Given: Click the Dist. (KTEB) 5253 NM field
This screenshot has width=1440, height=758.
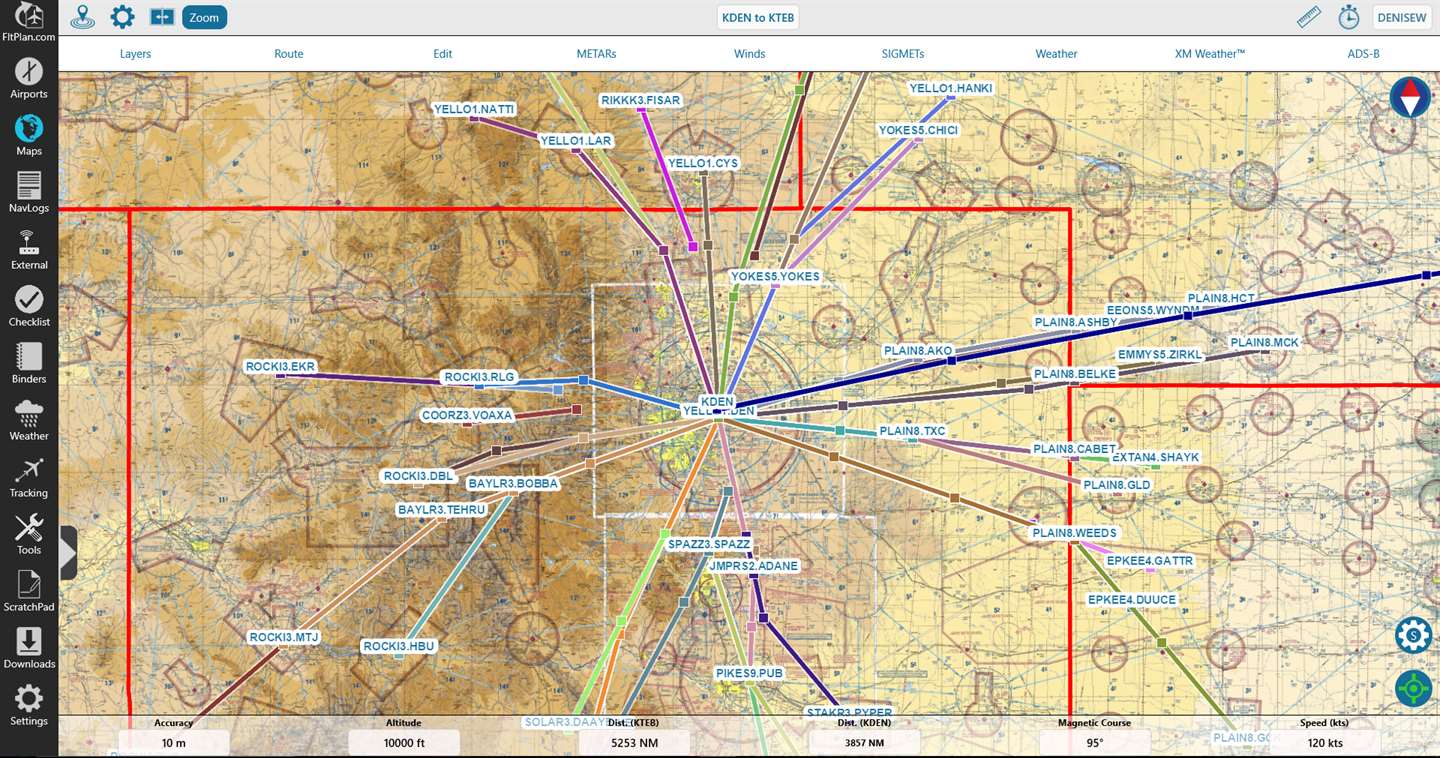Looking at the screenshot, I should tap(634, 742).
